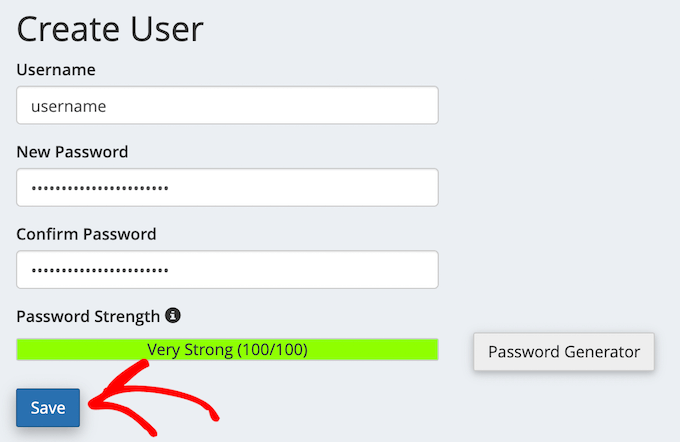Click the Create User heading
The height and width of the screenshot is (442, 680).
110,28
